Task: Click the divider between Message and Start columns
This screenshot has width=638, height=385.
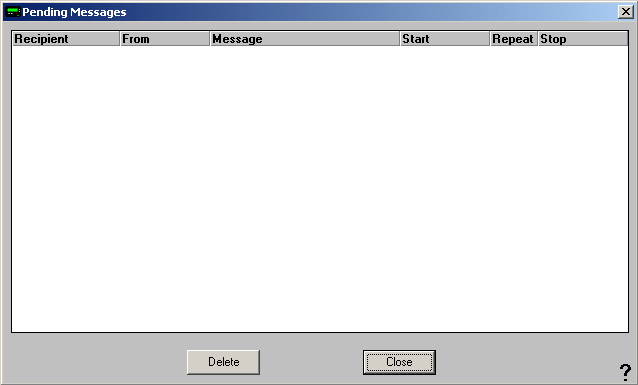Action: (400, 39)
